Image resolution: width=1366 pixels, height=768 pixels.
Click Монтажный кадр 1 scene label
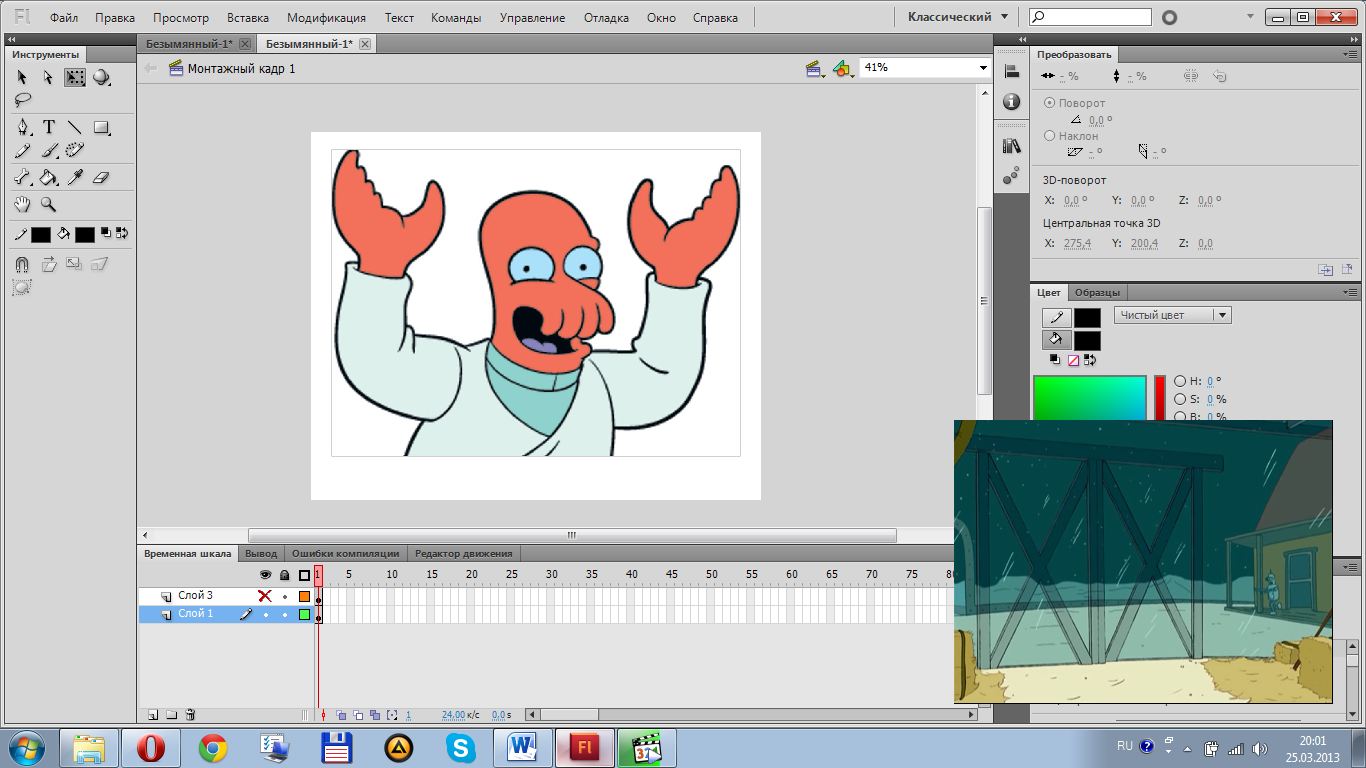click(241, 68)
